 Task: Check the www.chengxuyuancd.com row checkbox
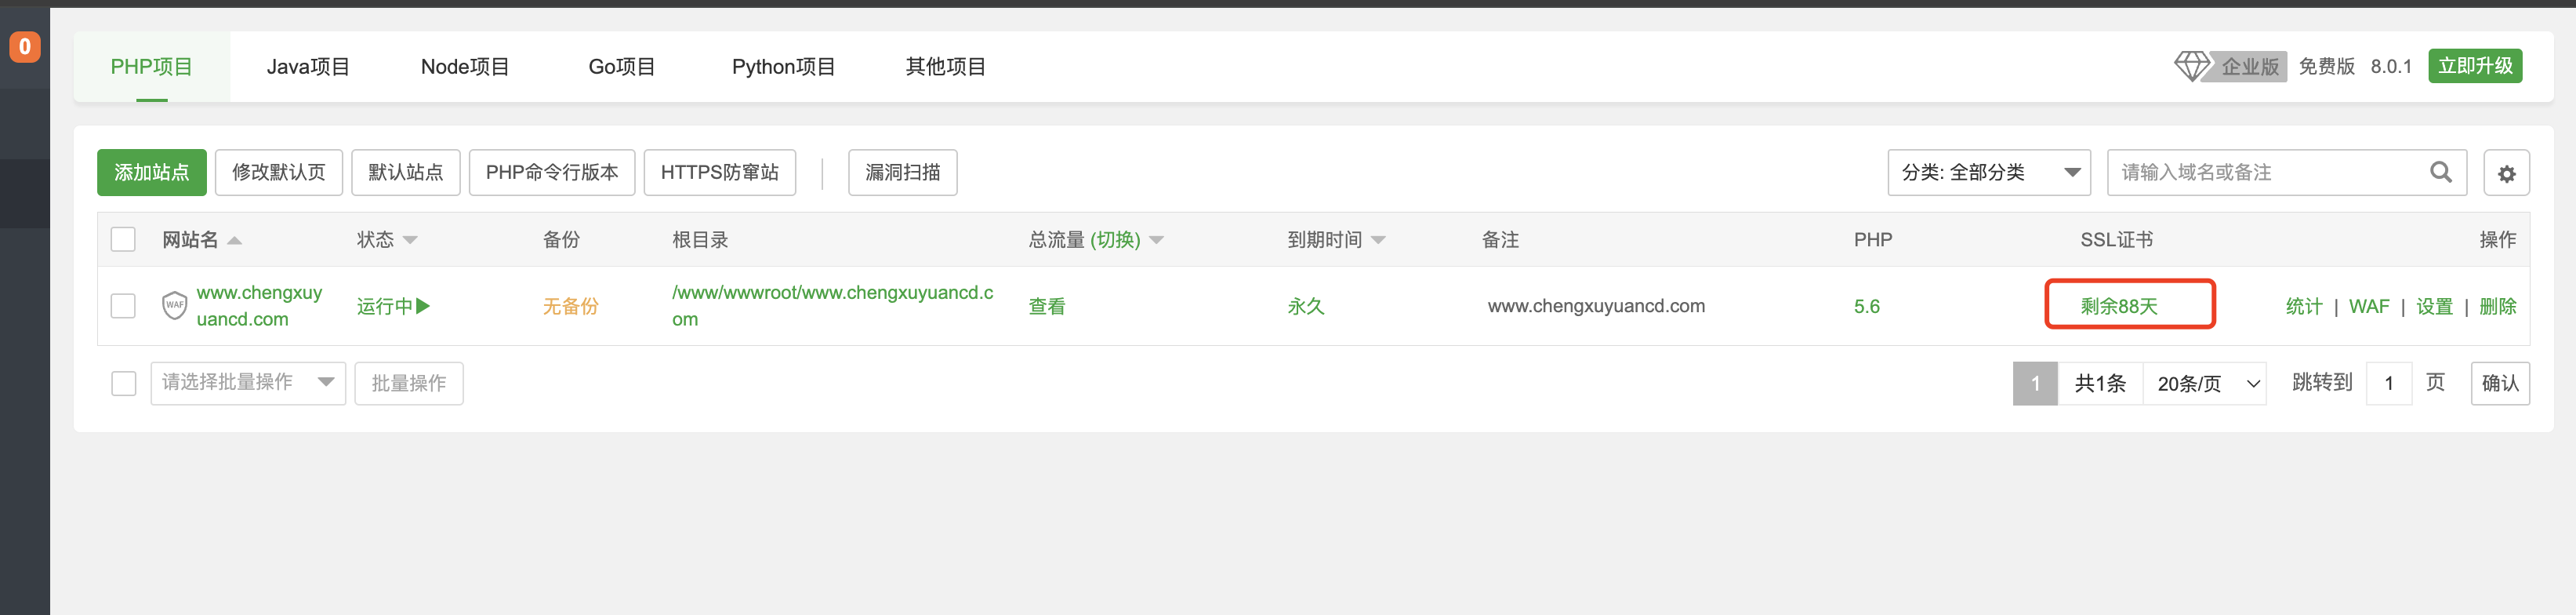pyautogui.click(x=123, y=306)
